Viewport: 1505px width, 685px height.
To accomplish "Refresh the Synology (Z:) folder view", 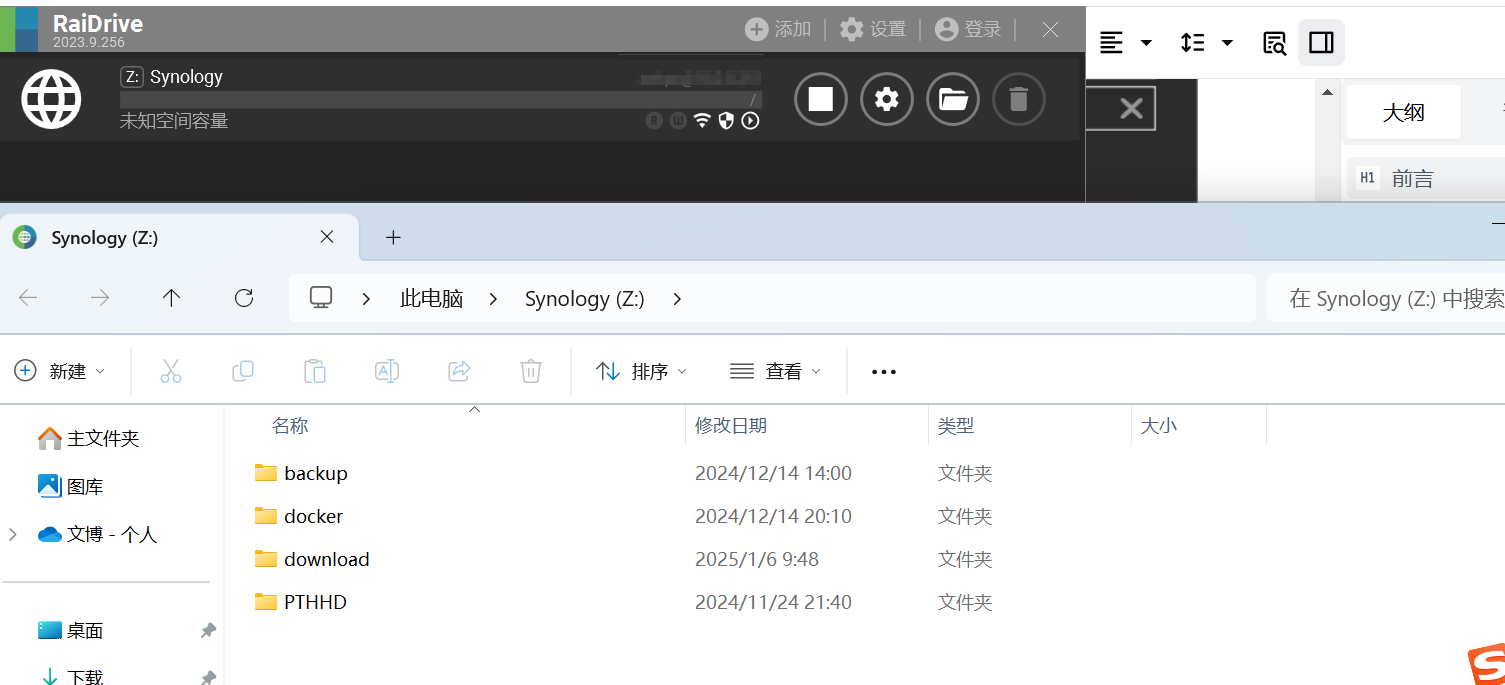I will (x=243, y=298).
